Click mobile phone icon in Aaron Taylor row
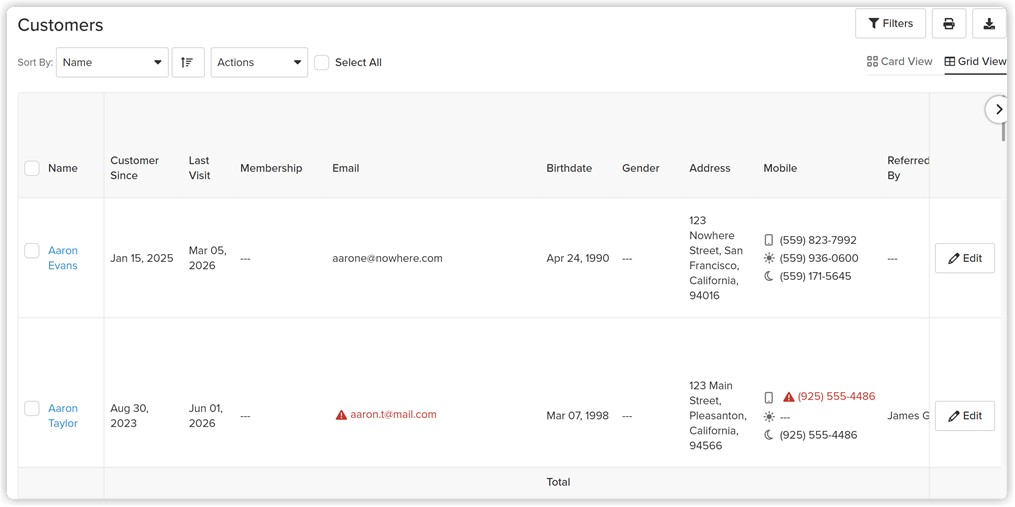 tap(769, 397)
